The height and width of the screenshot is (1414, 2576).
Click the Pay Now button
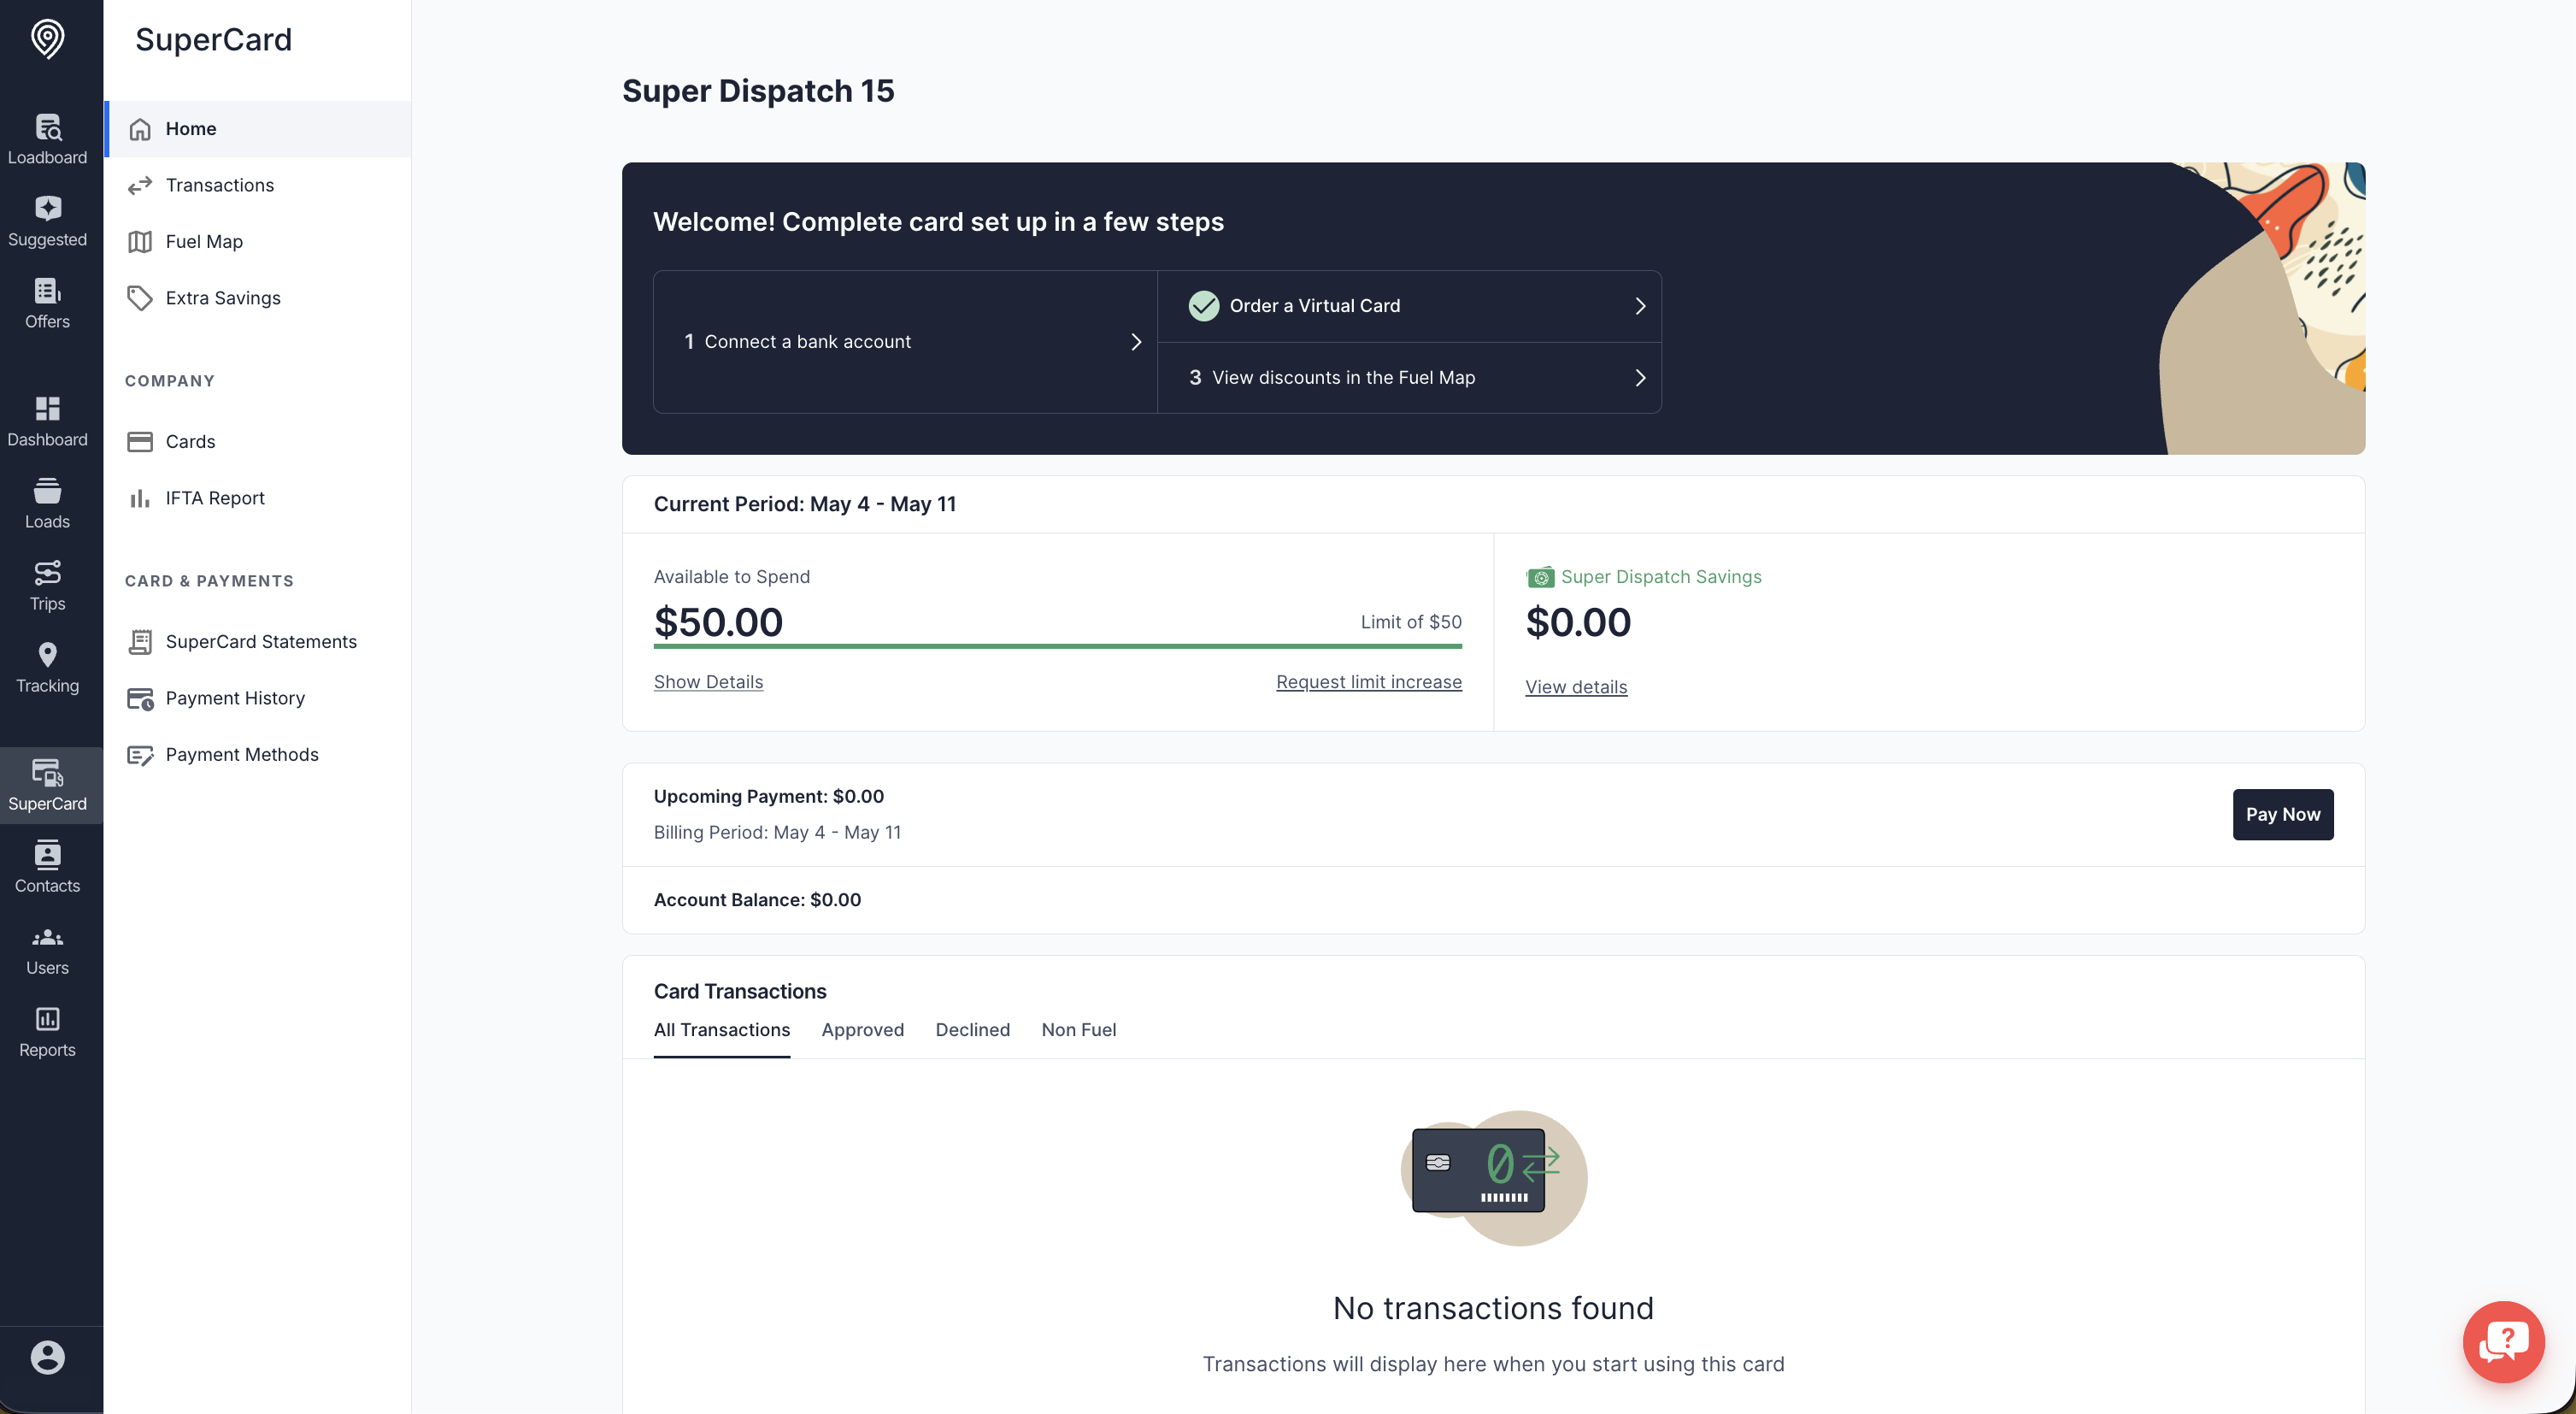2283,815
